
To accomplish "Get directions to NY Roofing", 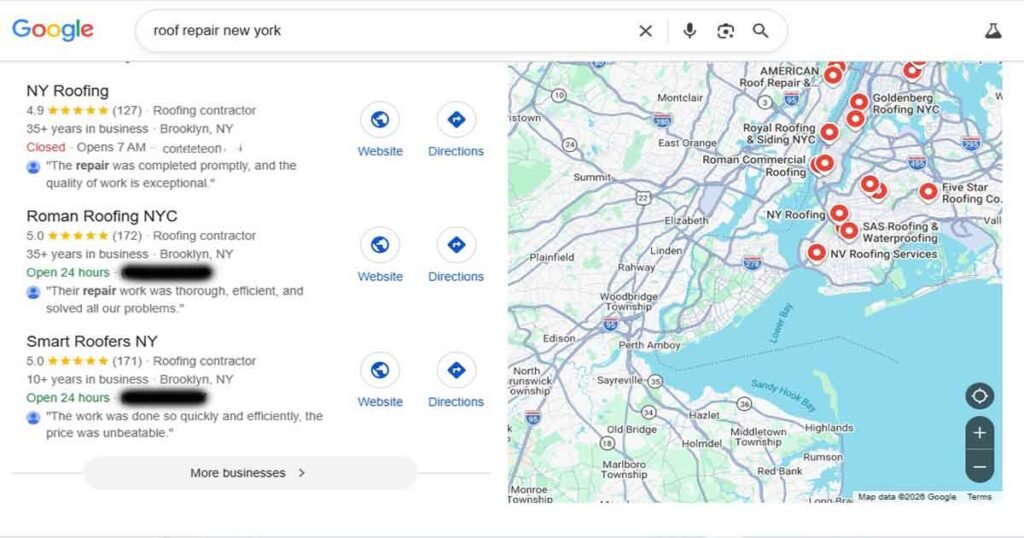I will pyautogui.click(x=456, y=119).
